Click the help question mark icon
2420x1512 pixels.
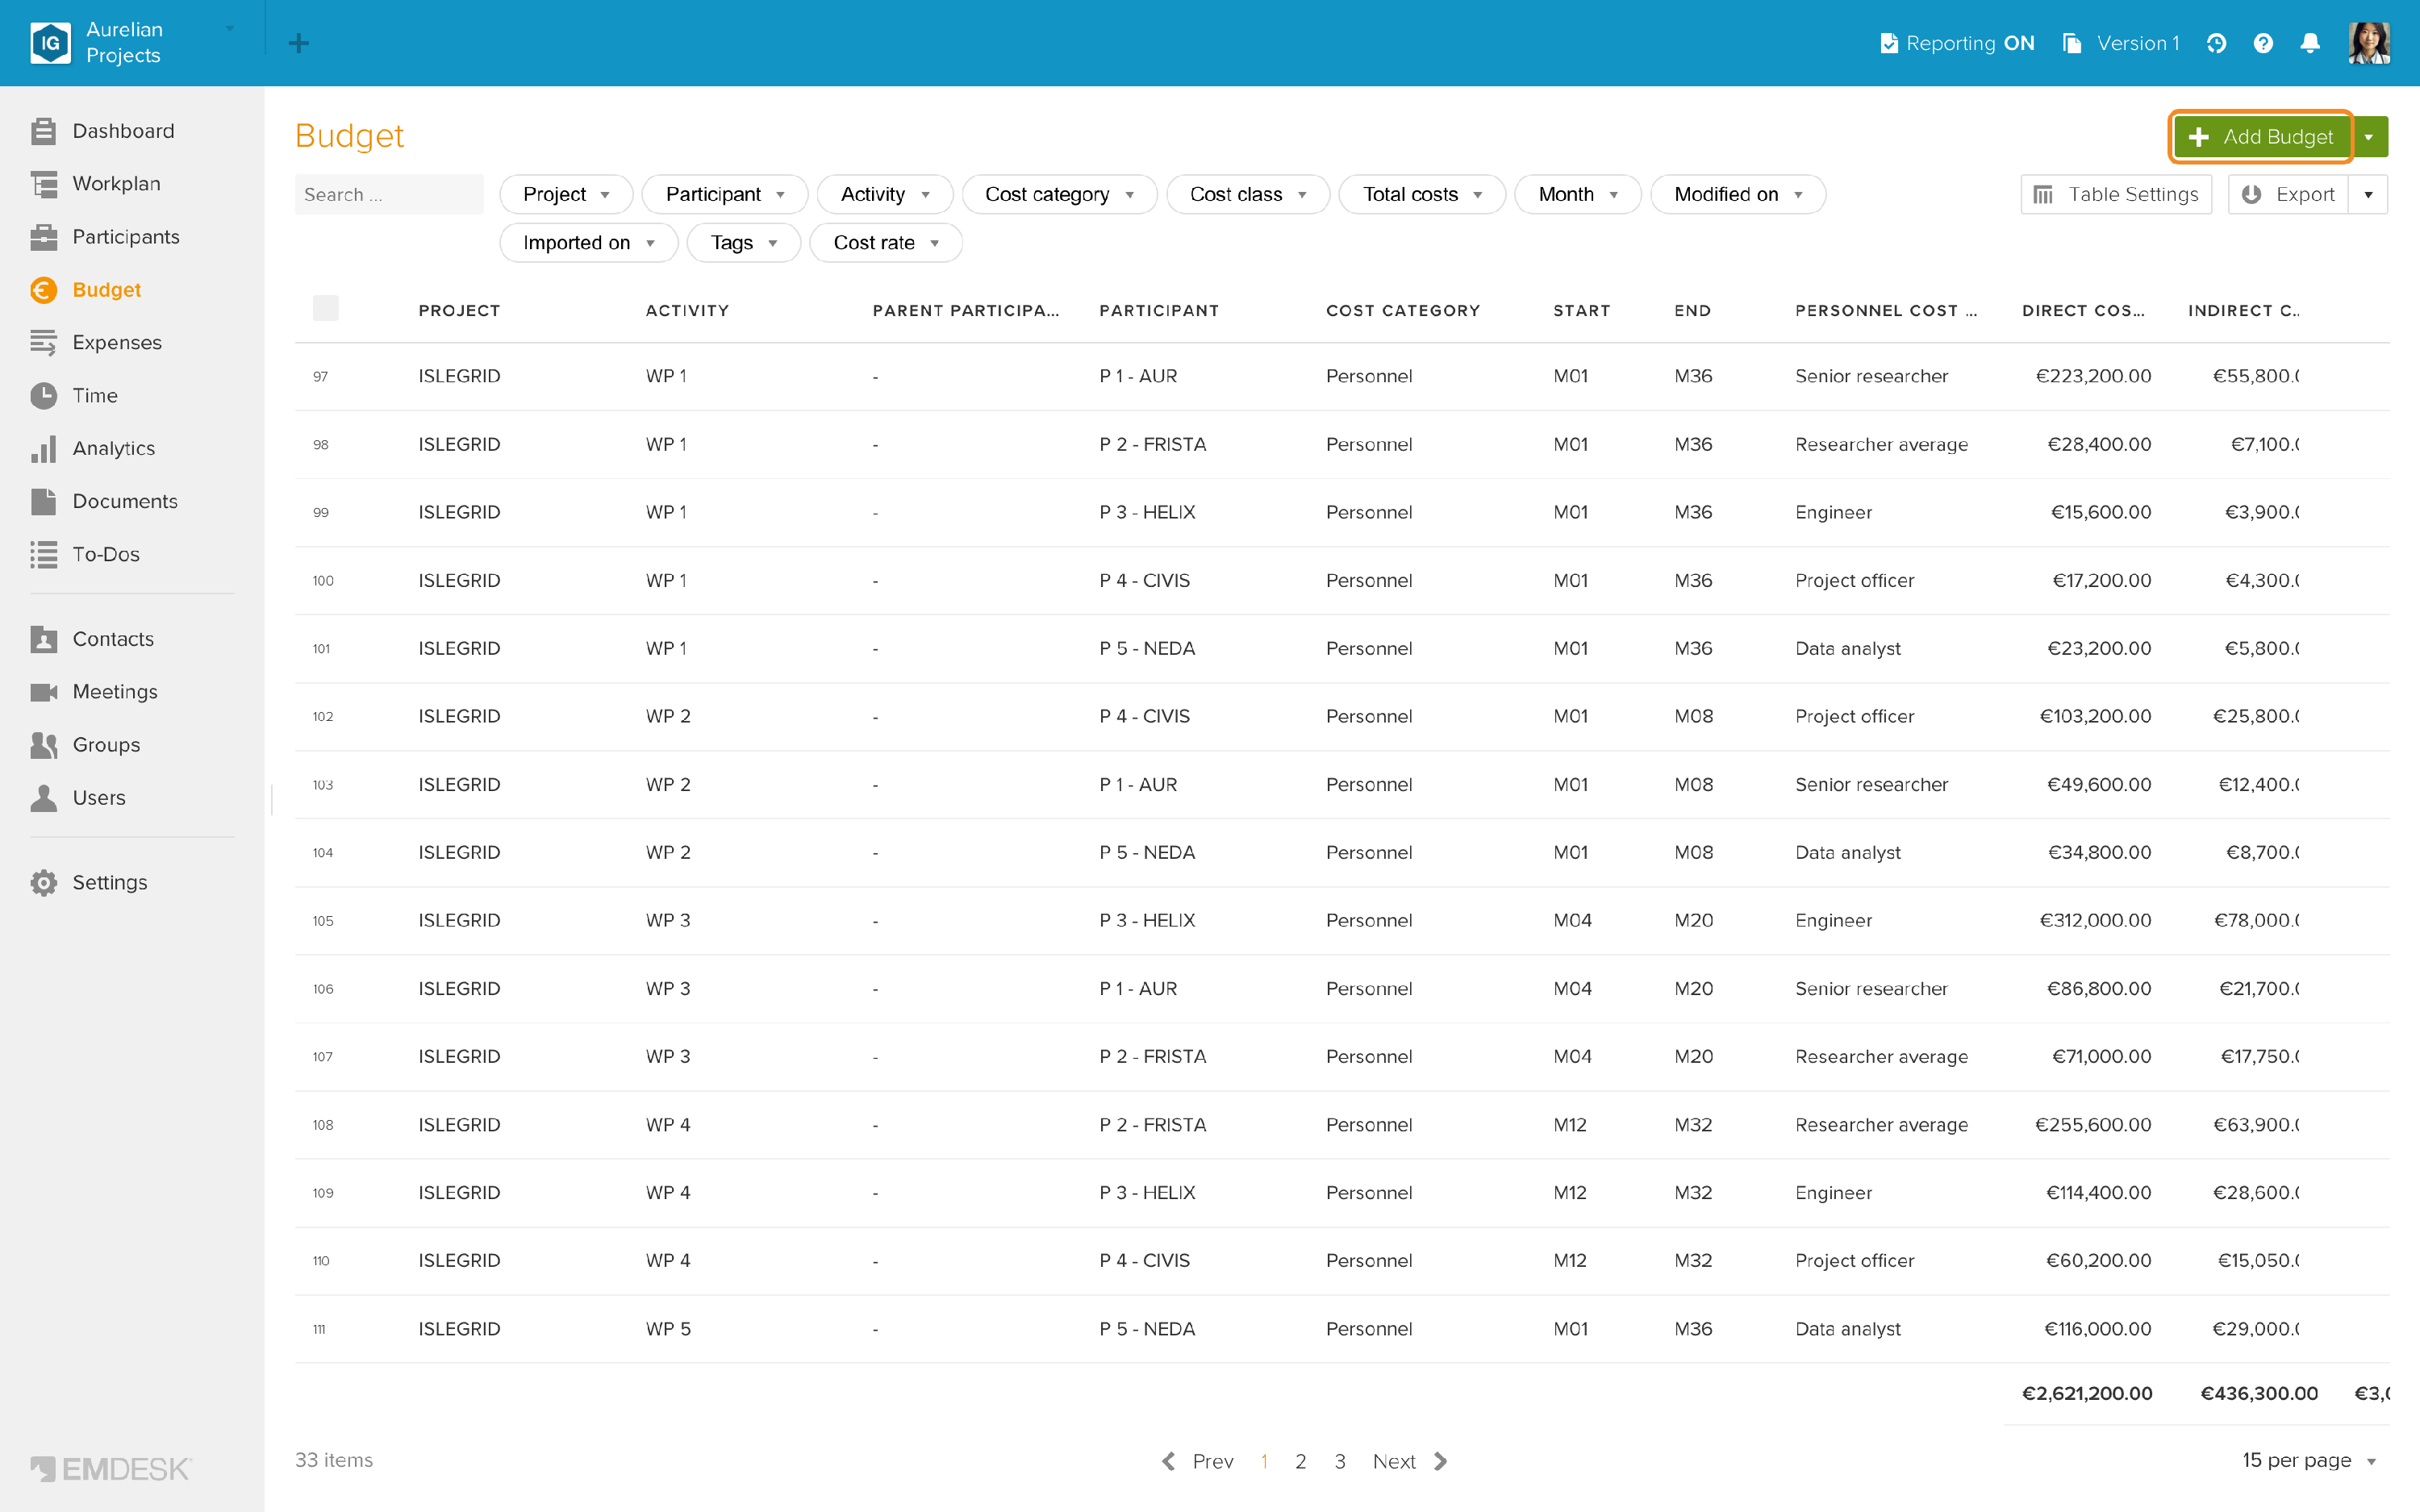[2263, 43]
